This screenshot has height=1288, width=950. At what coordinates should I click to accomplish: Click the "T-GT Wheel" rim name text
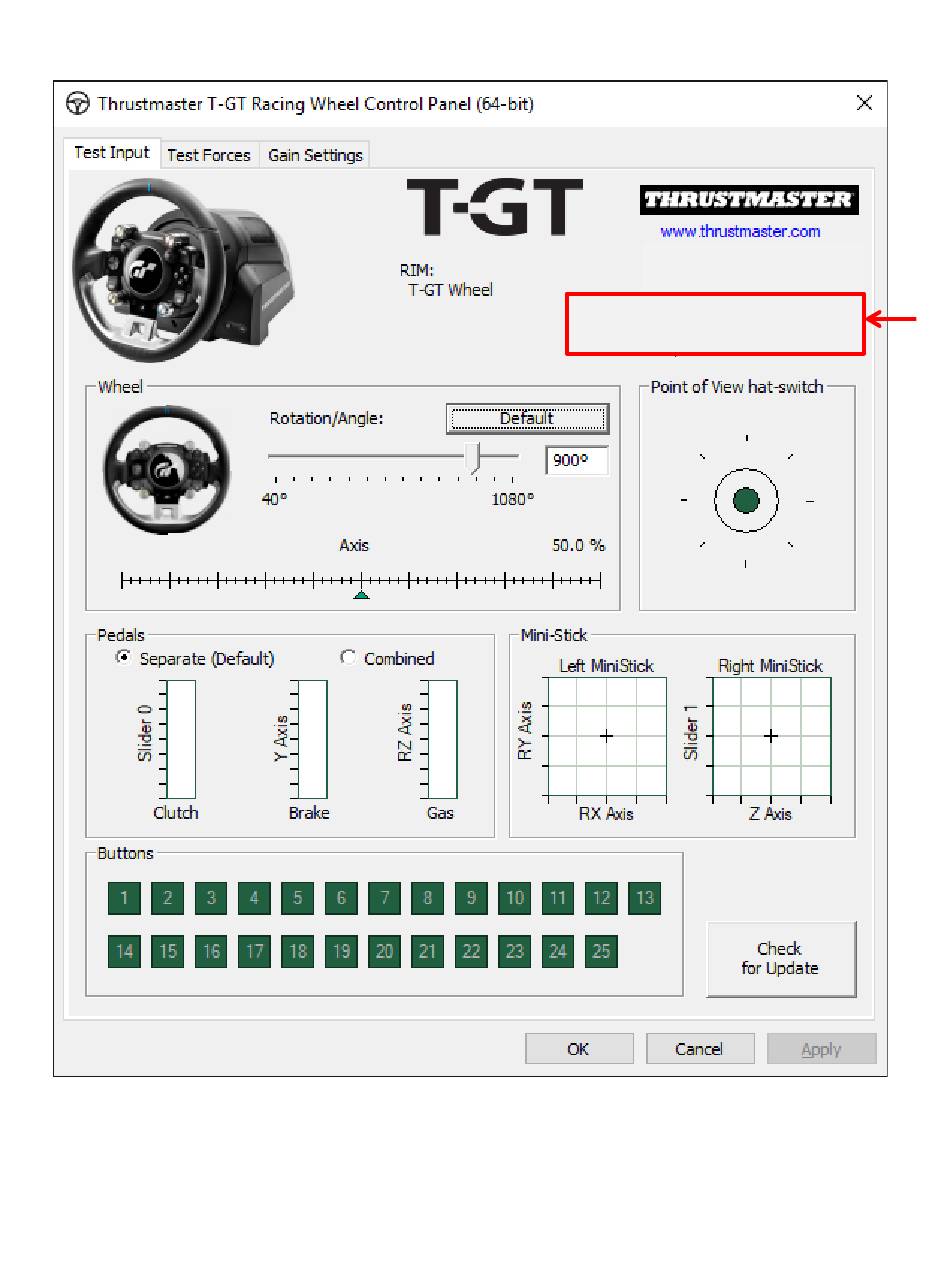coord(451,290)
